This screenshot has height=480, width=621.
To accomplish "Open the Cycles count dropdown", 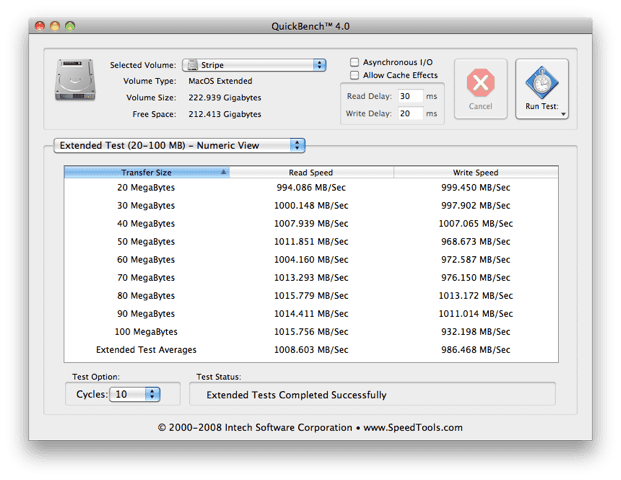I will pos(135,394).
